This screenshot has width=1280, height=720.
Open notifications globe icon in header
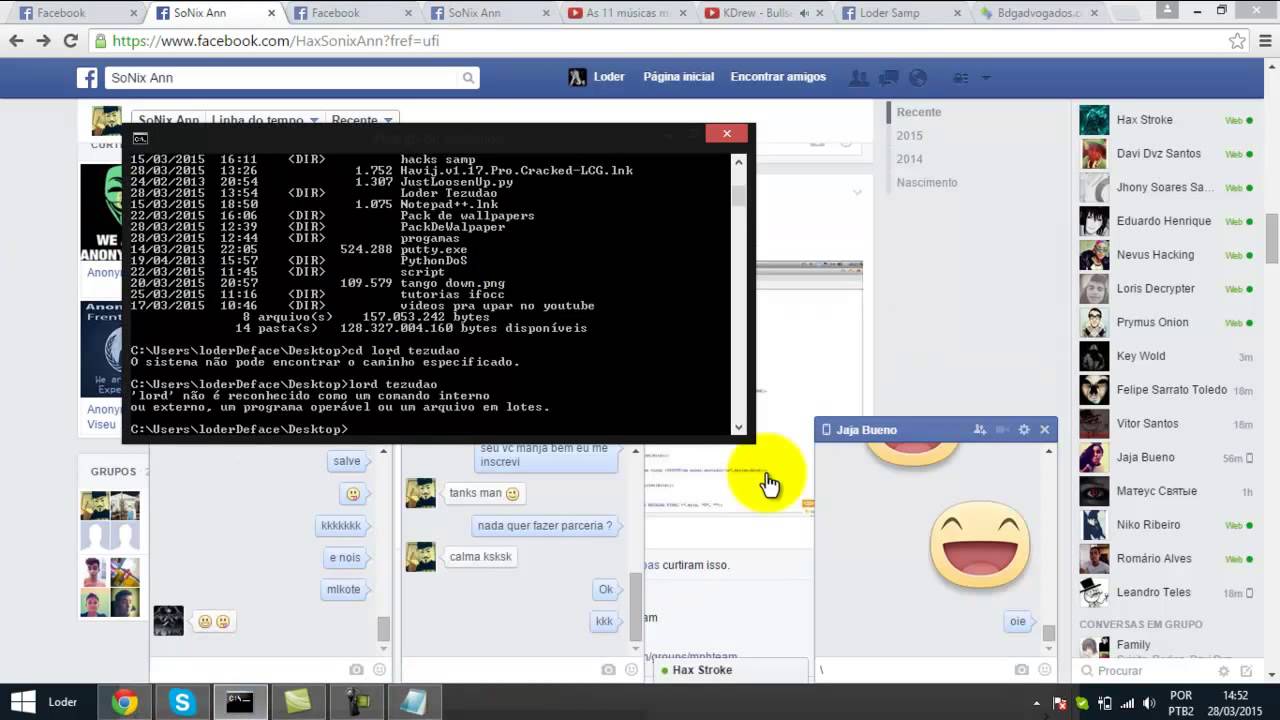point(918,78)
